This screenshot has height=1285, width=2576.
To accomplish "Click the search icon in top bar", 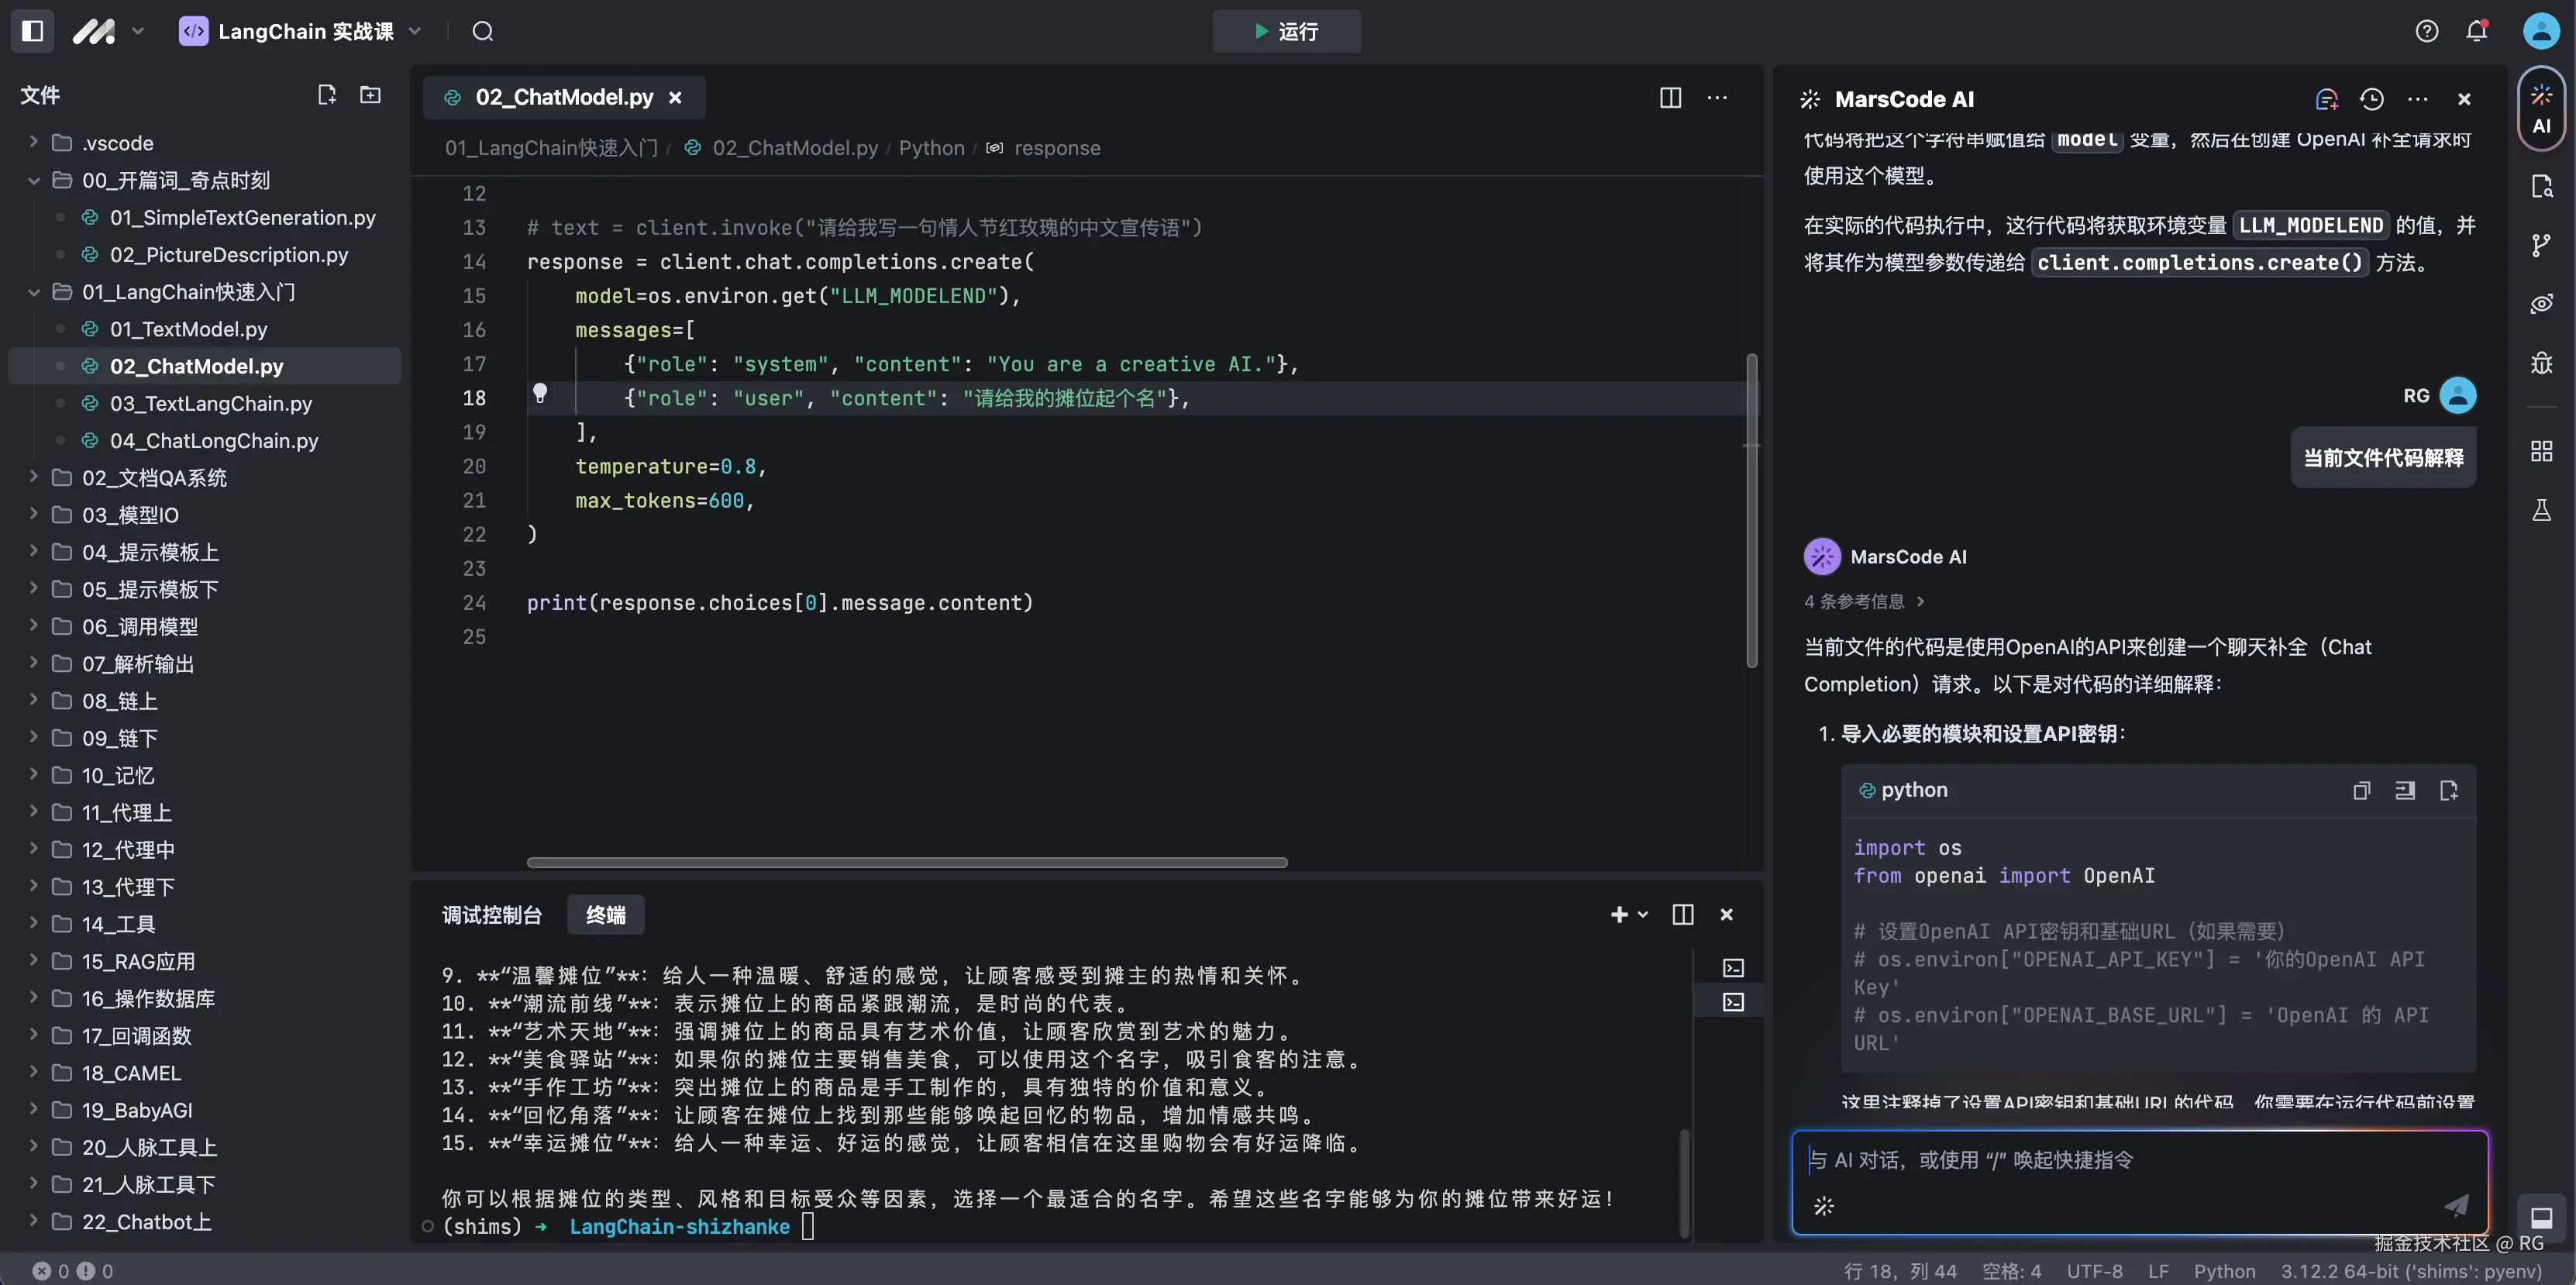I will coord(483,31).
